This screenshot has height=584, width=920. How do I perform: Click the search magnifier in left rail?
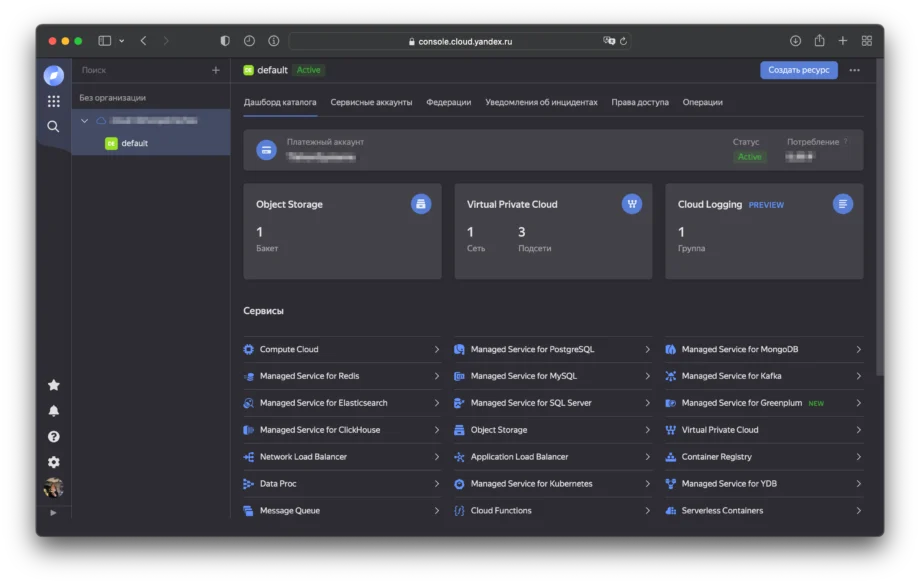click(53, 126)
